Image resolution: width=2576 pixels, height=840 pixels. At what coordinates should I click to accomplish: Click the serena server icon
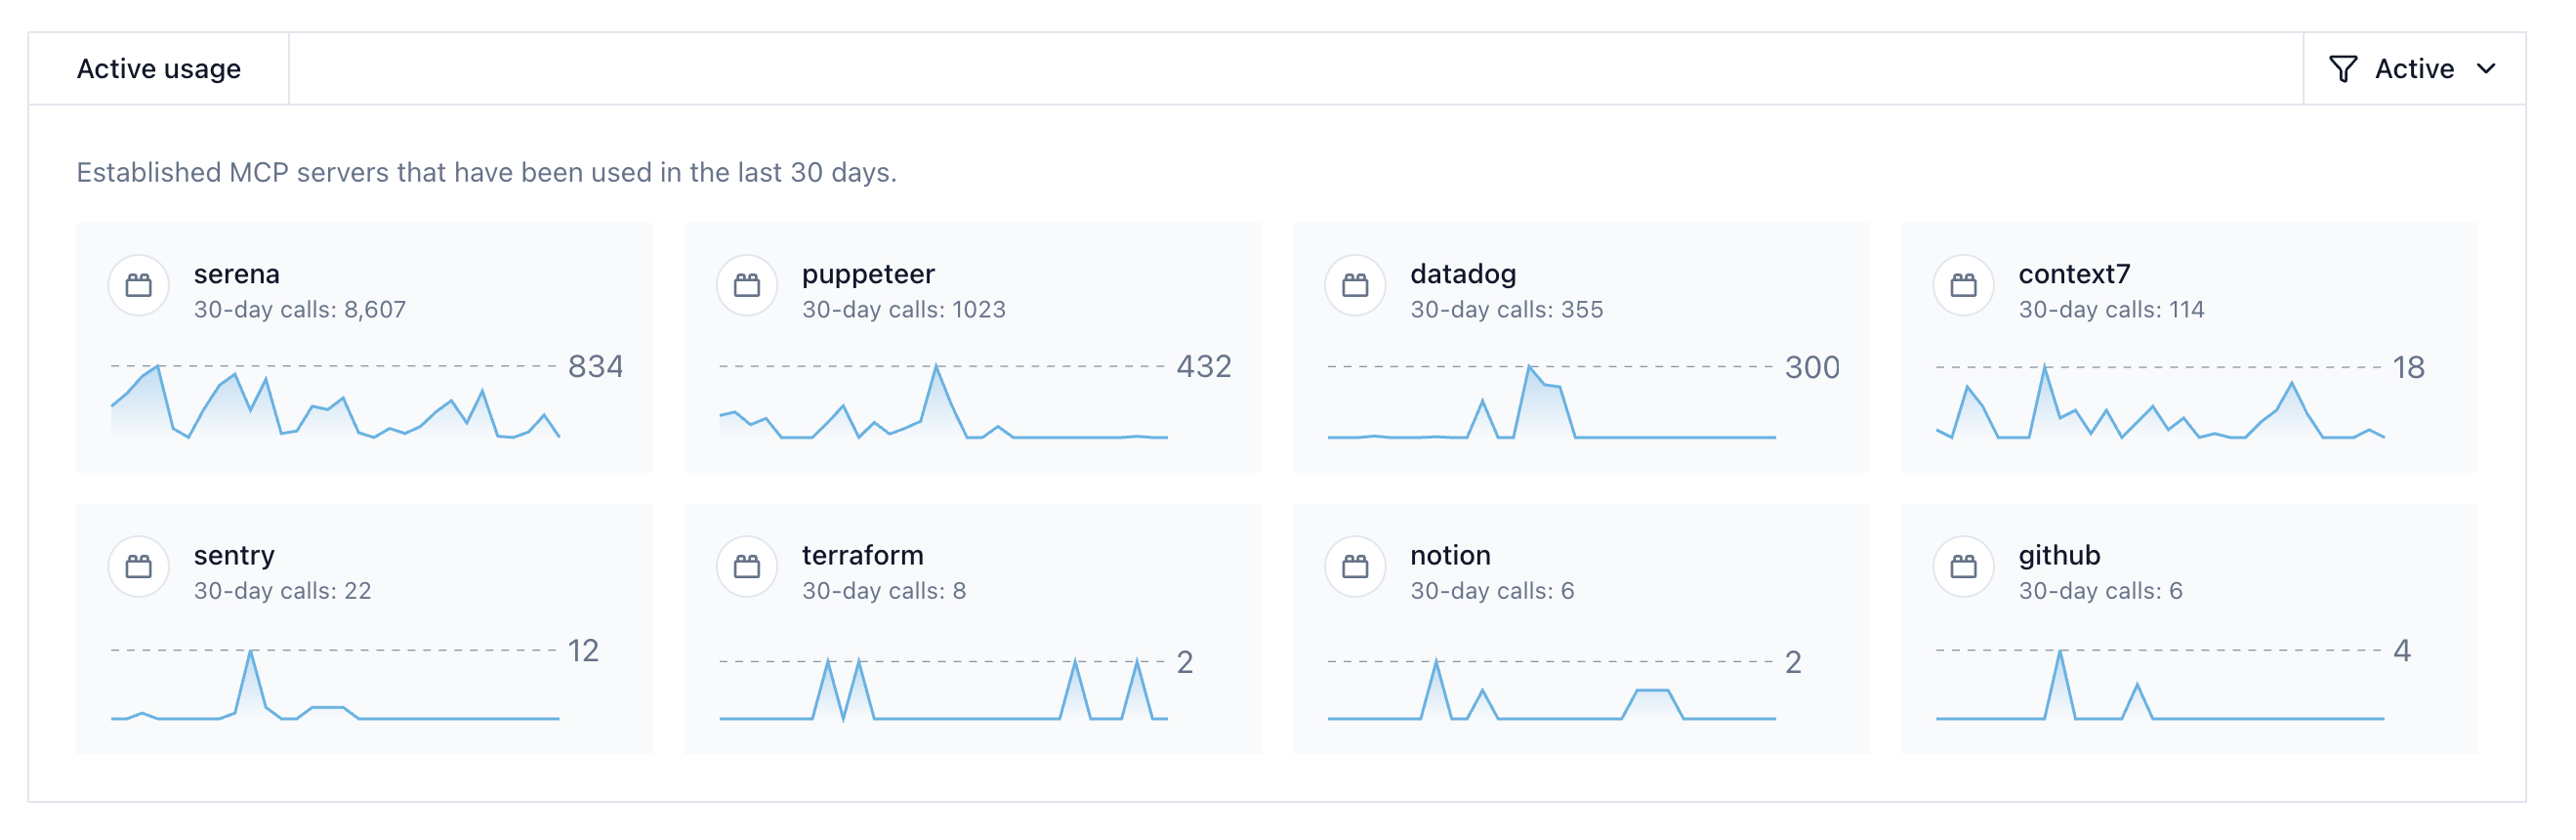coord(138,286)
